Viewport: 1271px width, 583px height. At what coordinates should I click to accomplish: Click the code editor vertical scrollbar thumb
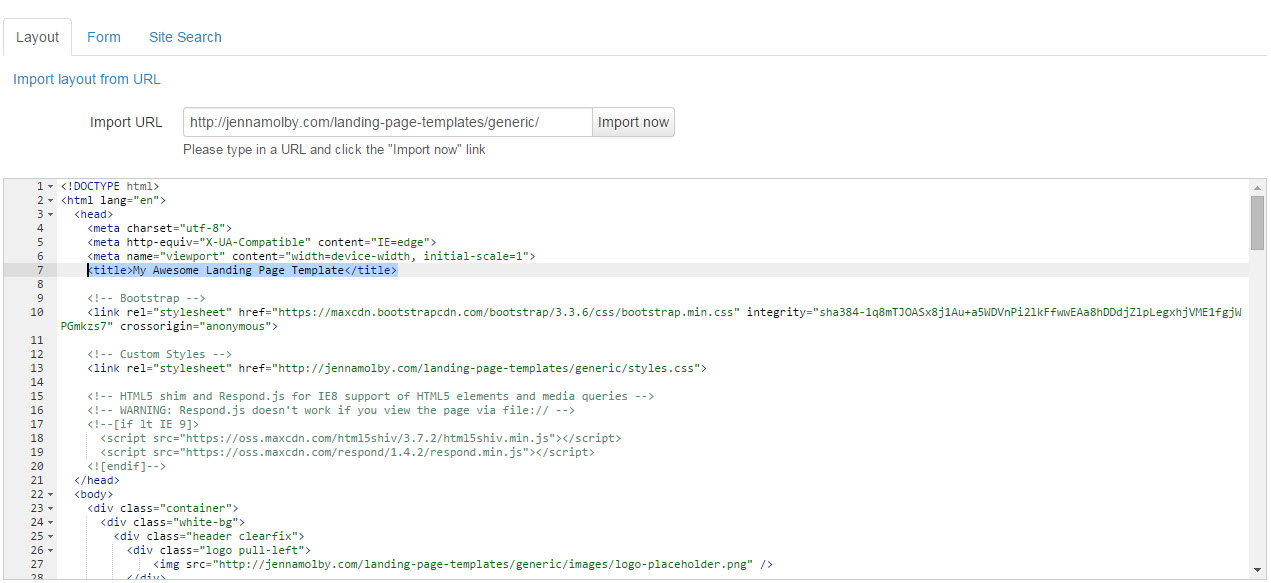click(x=1257, y=222)
